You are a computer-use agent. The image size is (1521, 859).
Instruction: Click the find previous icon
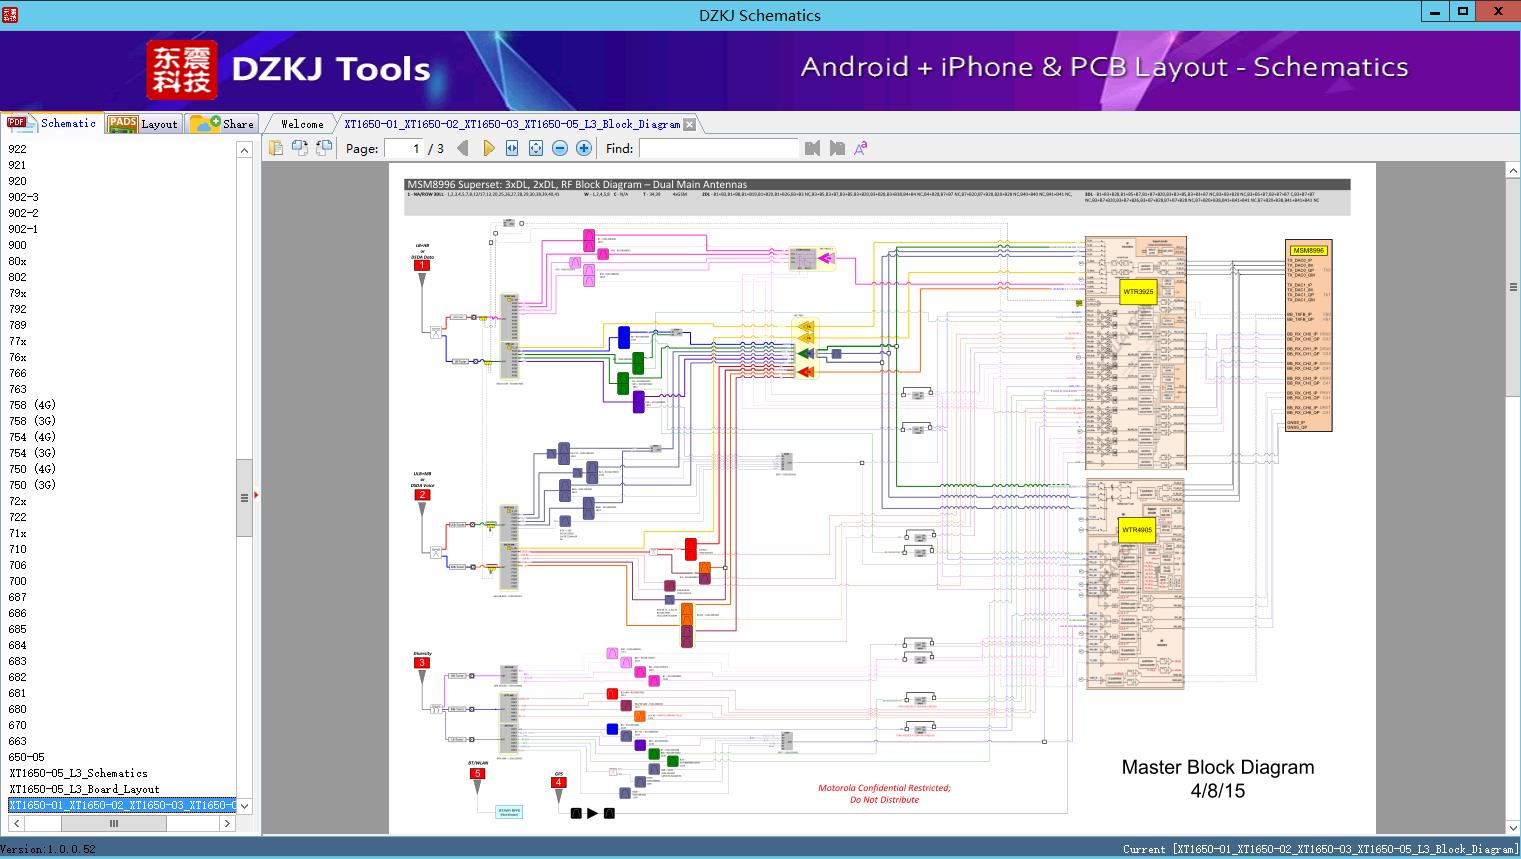(812, 148)
